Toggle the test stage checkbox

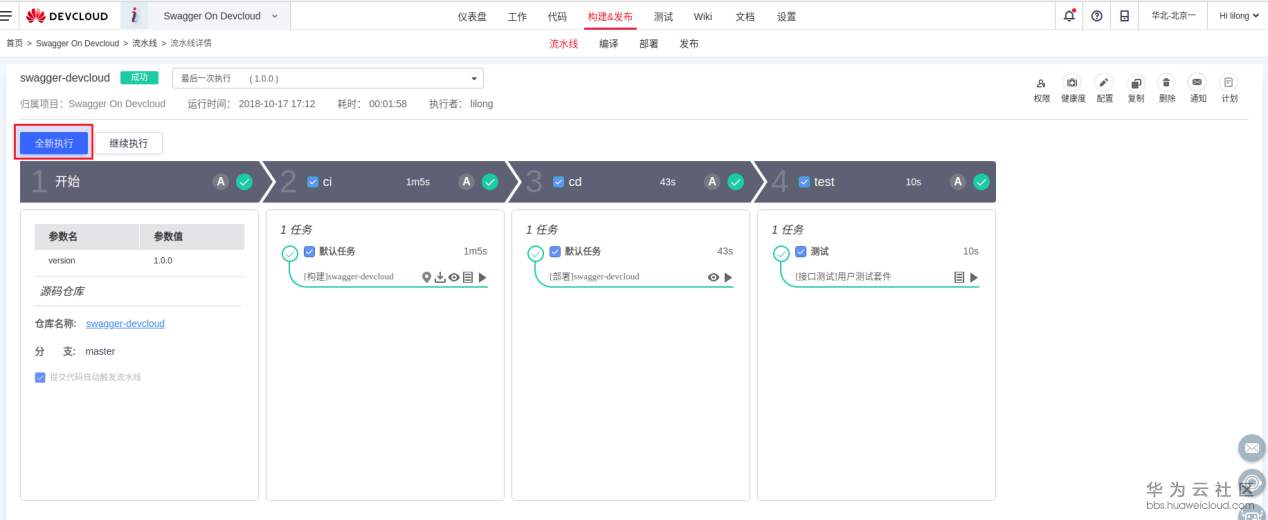(x=804, y=182)
